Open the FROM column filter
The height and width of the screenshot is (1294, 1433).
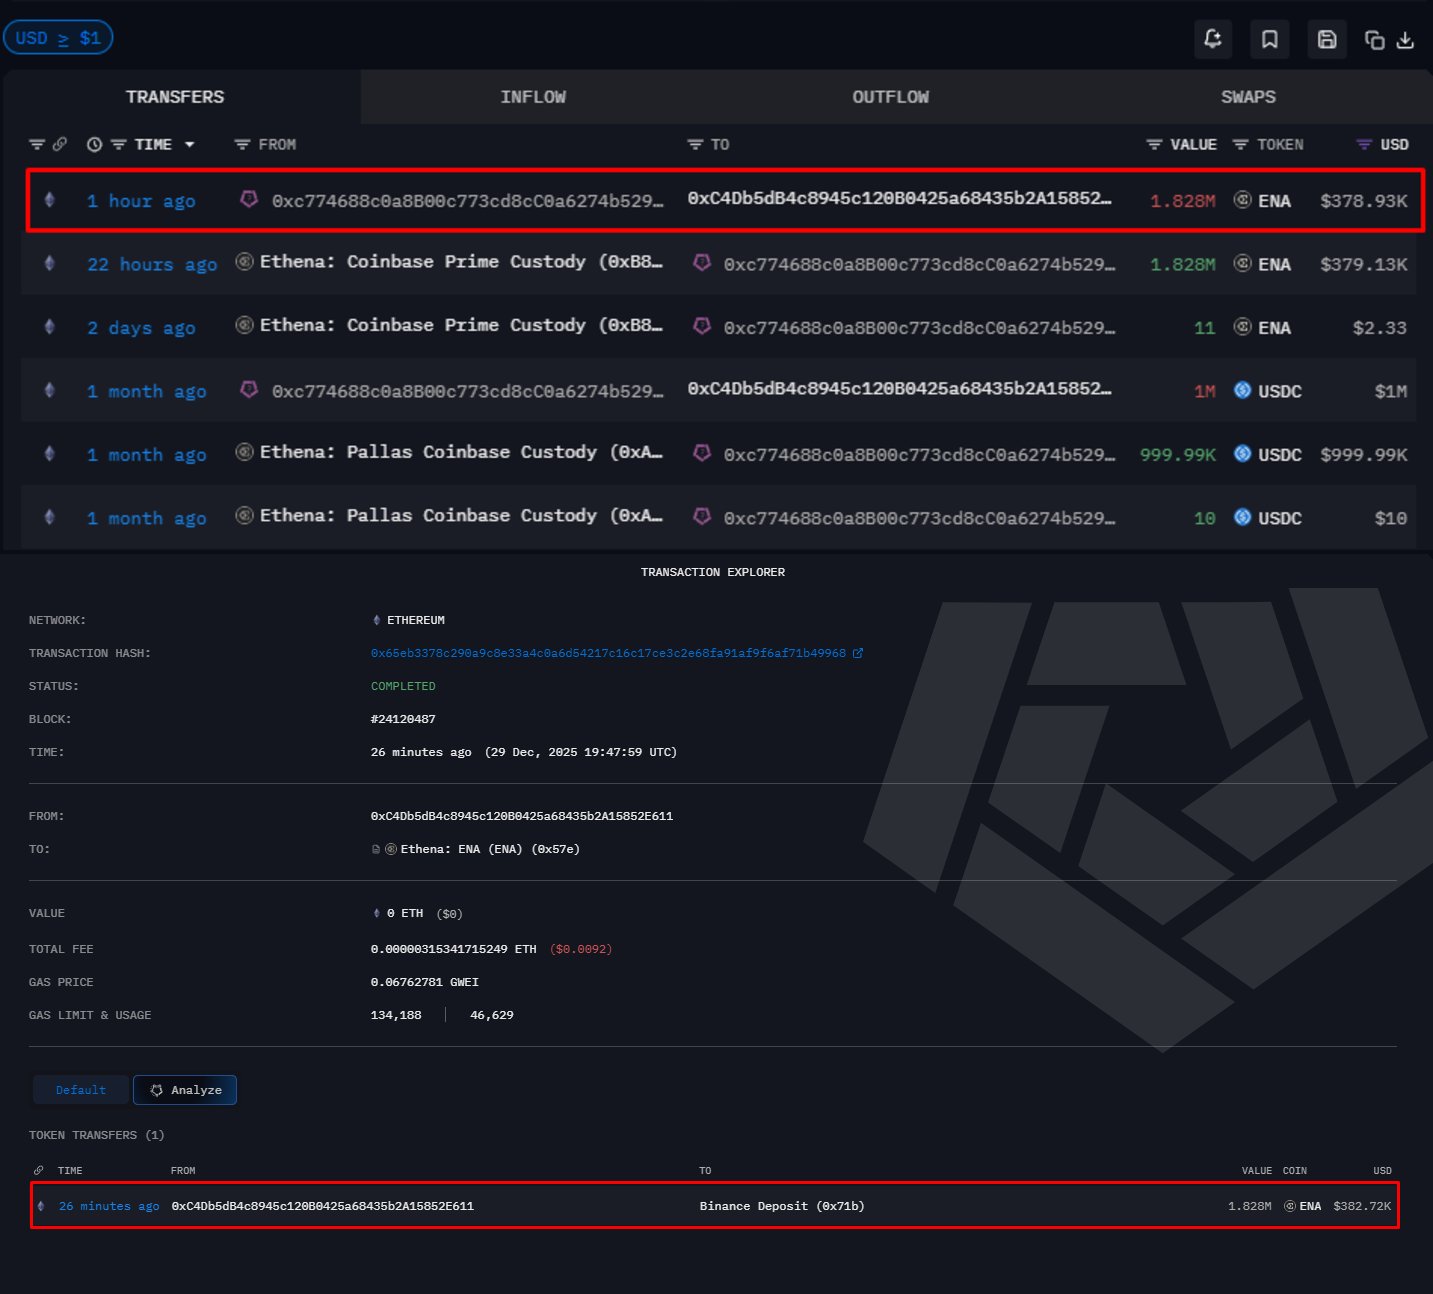242,145
